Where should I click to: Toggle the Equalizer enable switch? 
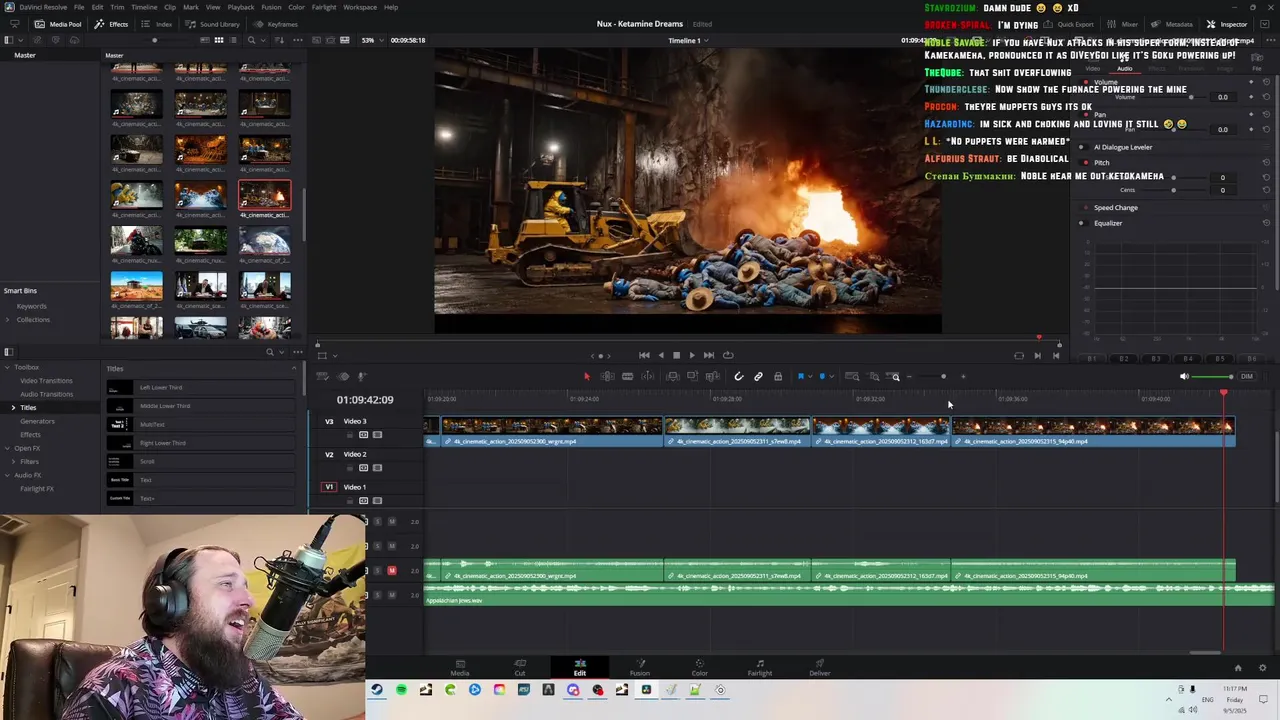tap(1081, 223)
